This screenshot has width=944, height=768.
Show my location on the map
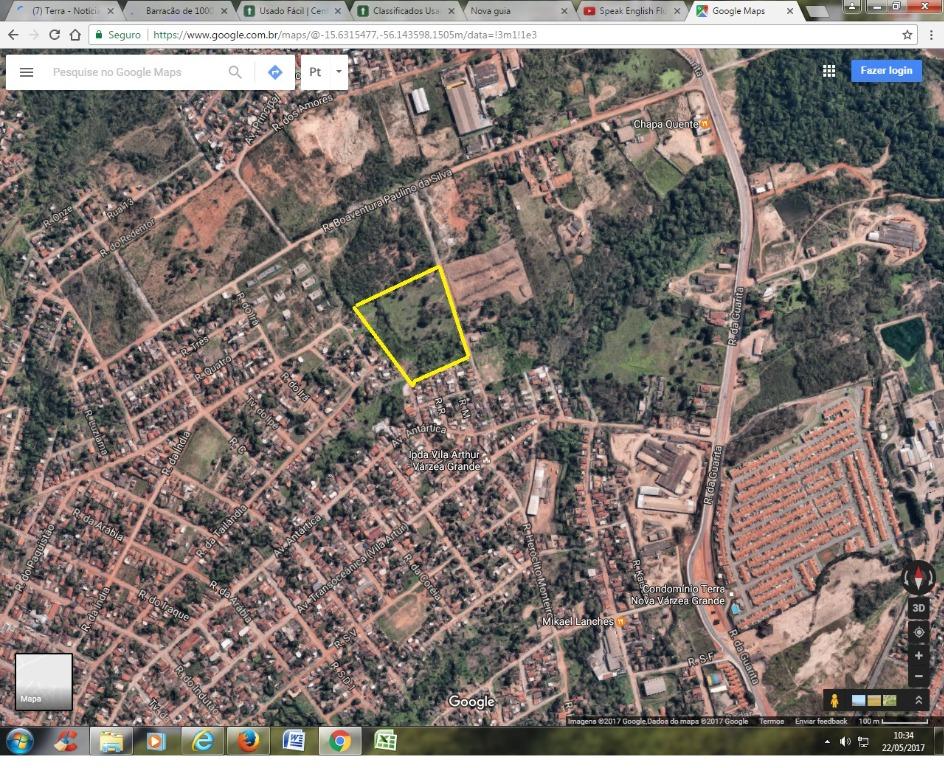(919, 632)
